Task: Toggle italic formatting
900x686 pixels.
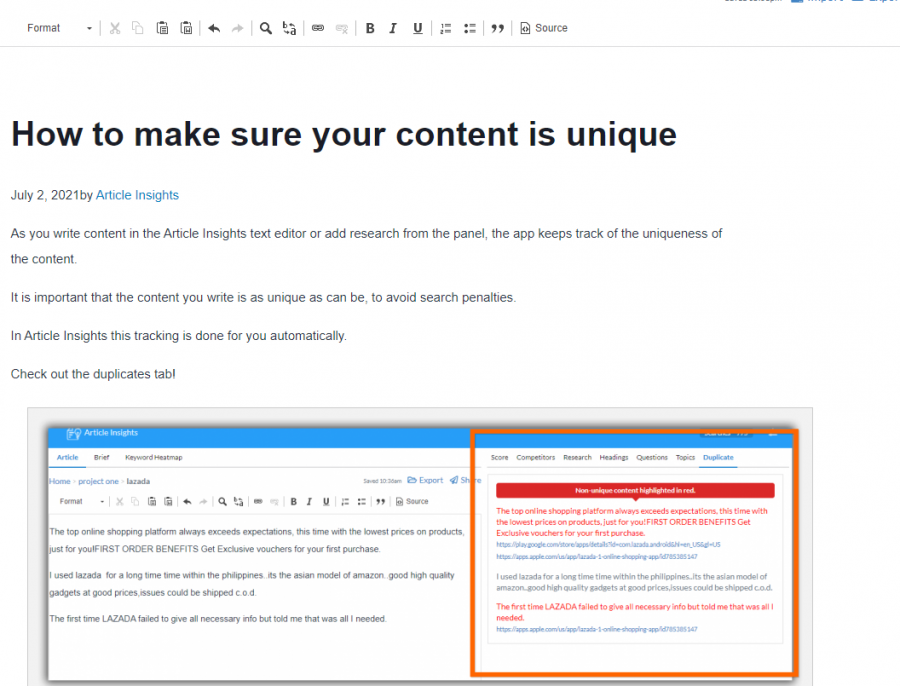Action: (393, 28)
